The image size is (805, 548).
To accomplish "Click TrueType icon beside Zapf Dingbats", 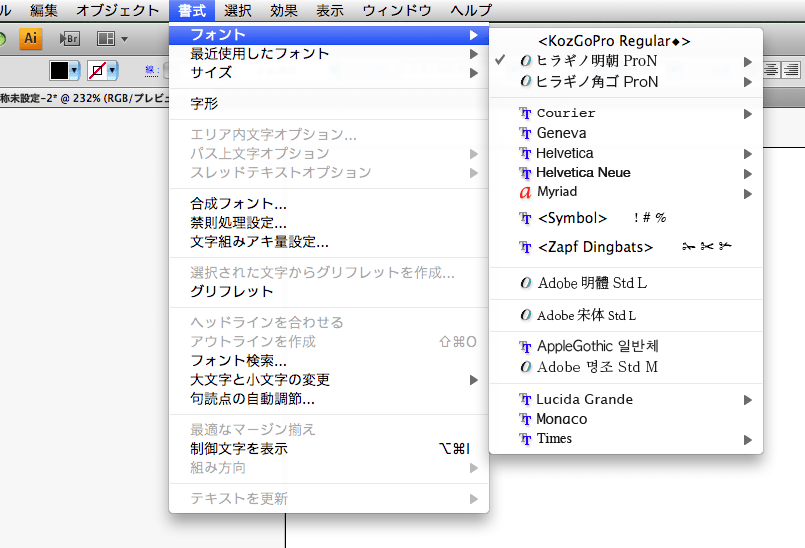I will coord(525,248).
